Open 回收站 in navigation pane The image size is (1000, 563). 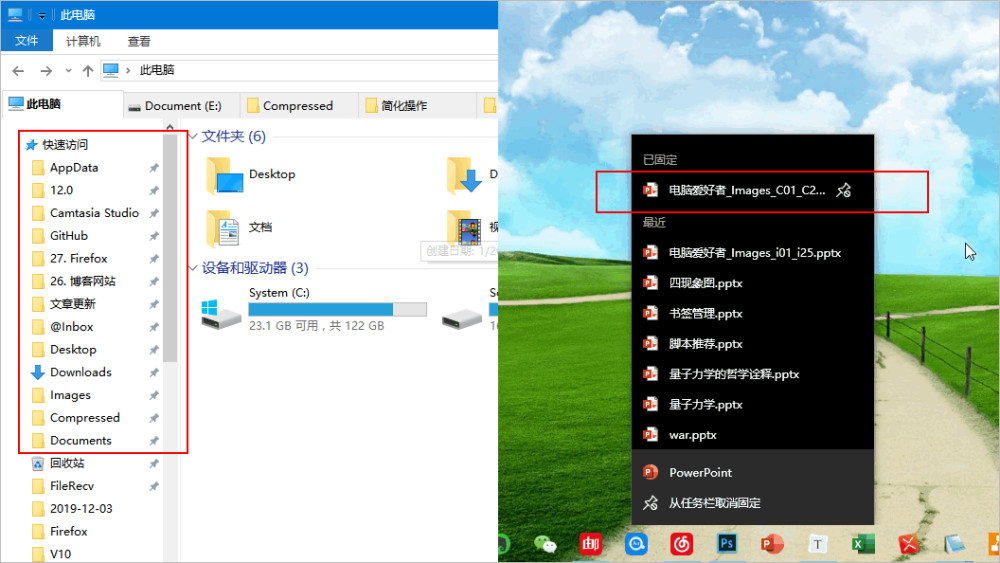[67, 464]
